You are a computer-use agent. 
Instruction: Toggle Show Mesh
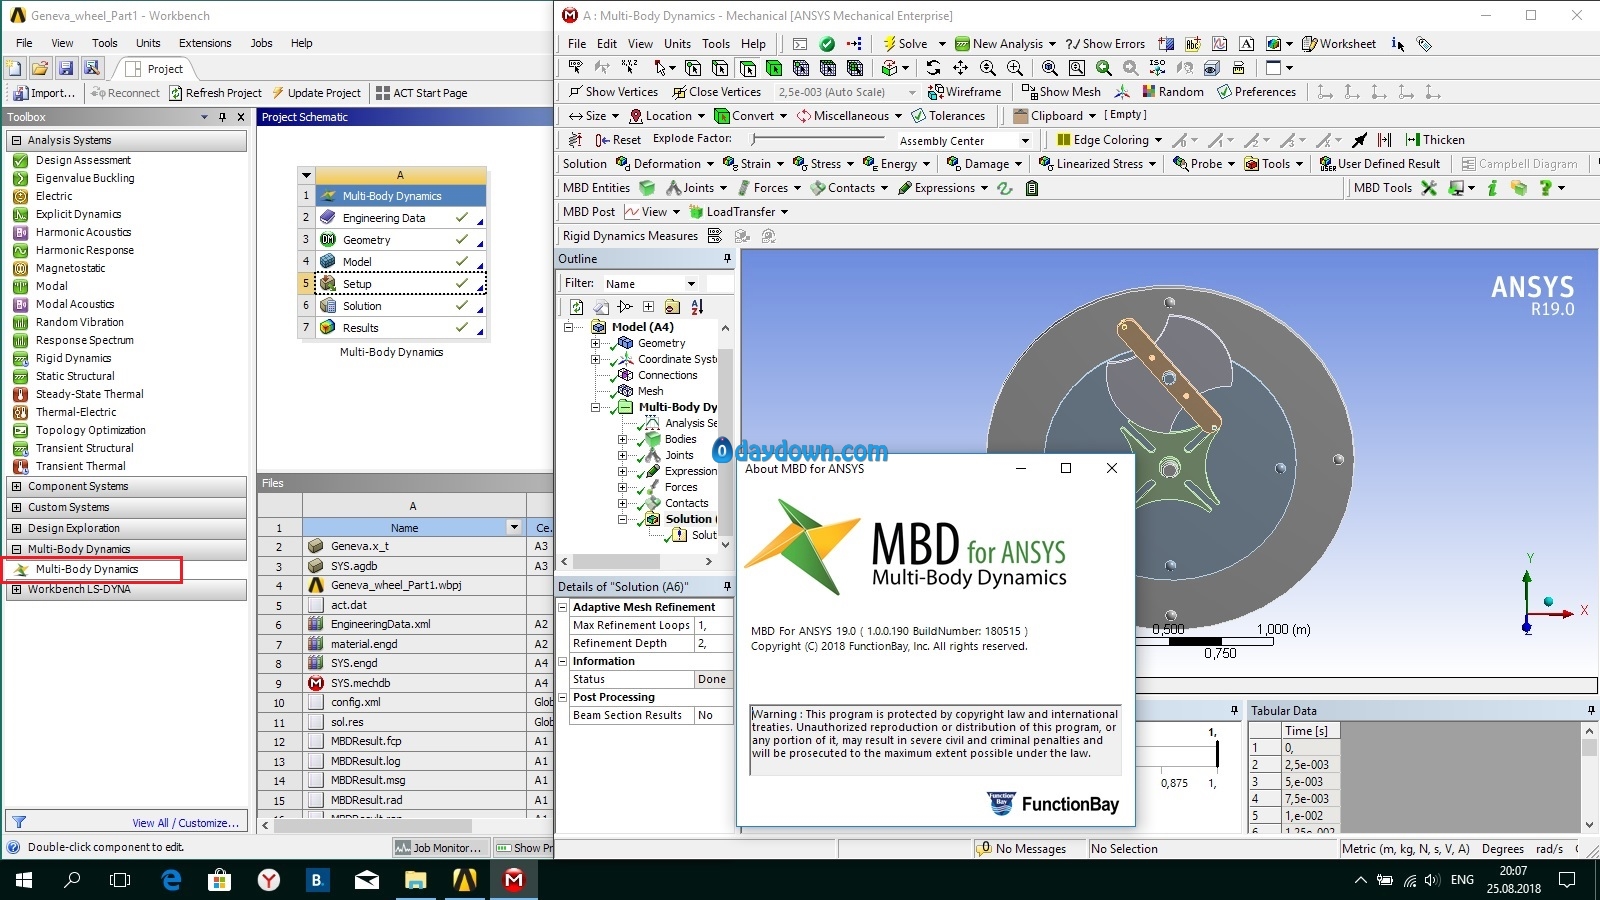pyautogui.click(x=1061, y=92)
